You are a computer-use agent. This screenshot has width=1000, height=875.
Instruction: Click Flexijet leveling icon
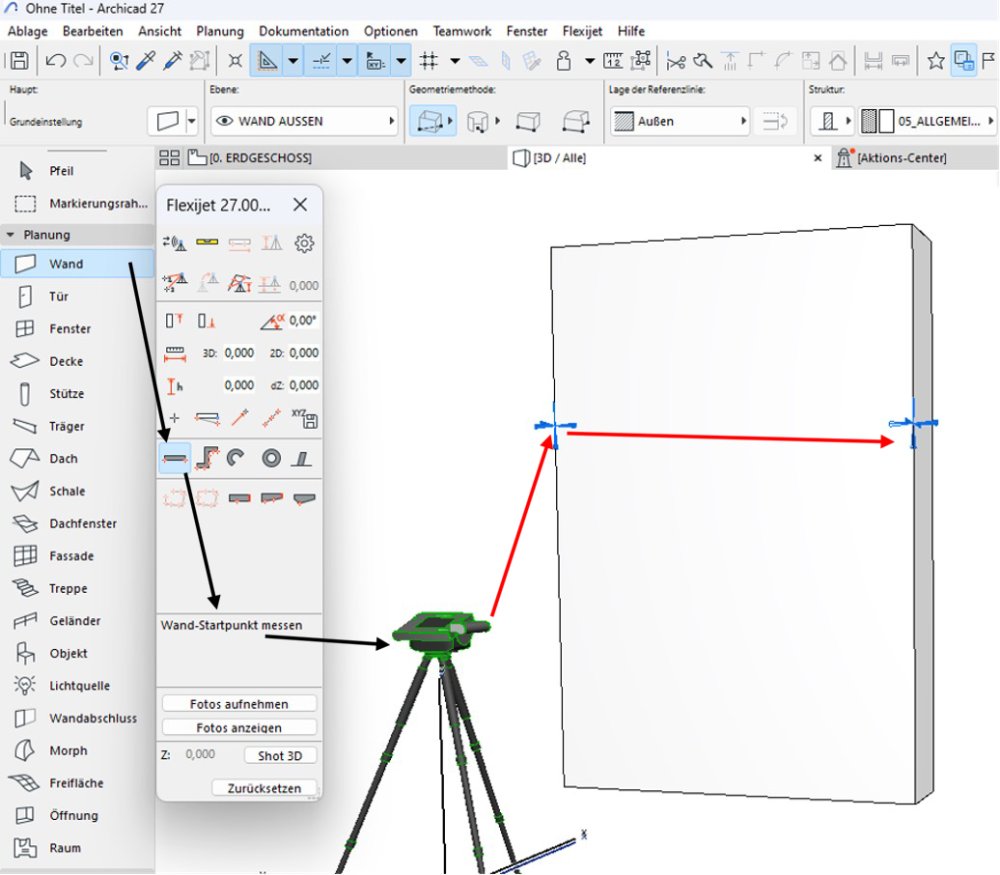[207, 242]
